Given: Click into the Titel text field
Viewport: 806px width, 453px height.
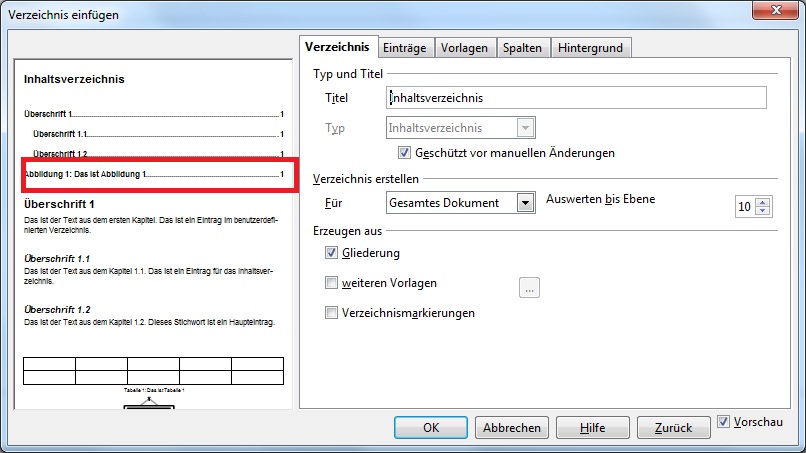Looking at the screenshot, I should point(575,98).
